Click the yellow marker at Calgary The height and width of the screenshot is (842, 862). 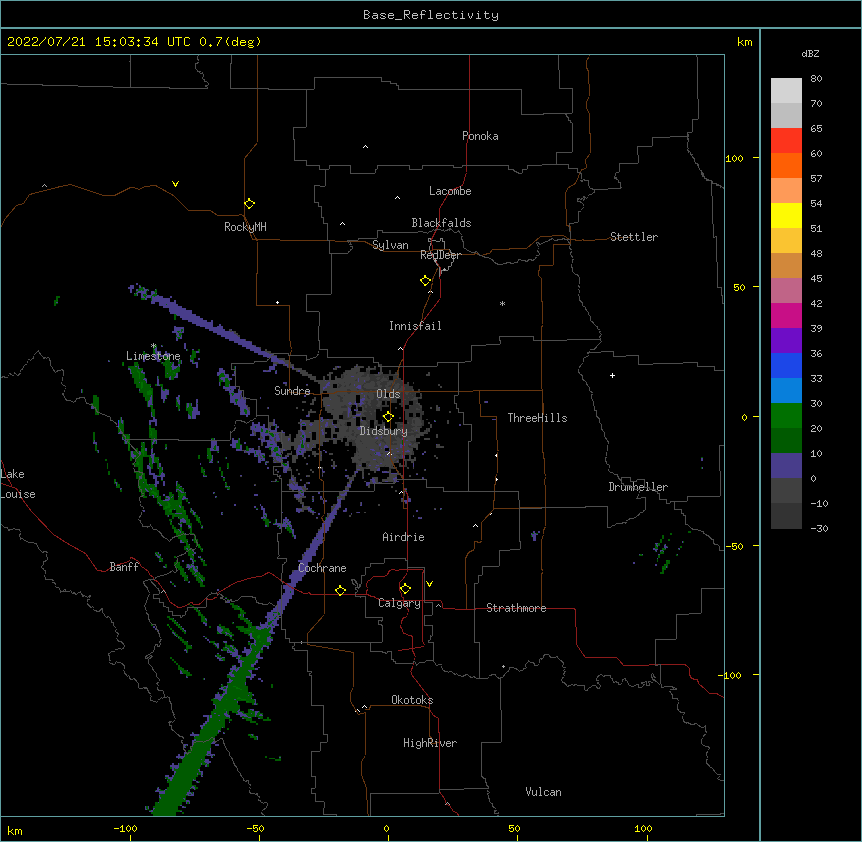click(405, 589)
